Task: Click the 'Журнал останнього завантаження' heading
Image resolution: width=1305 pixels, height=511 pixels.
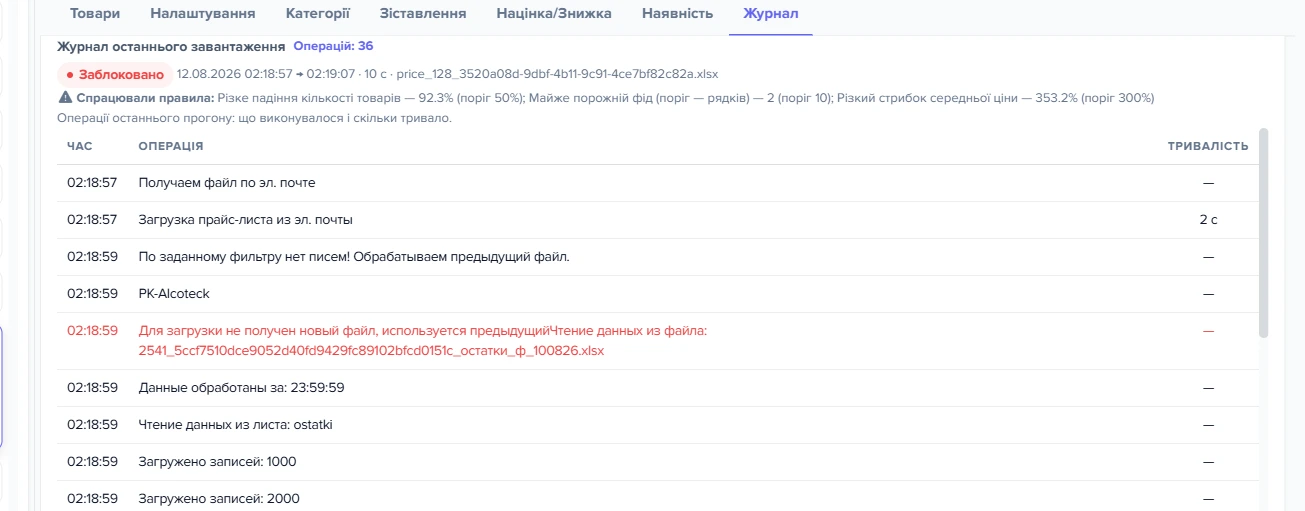Action: click(x=171, y=46)
